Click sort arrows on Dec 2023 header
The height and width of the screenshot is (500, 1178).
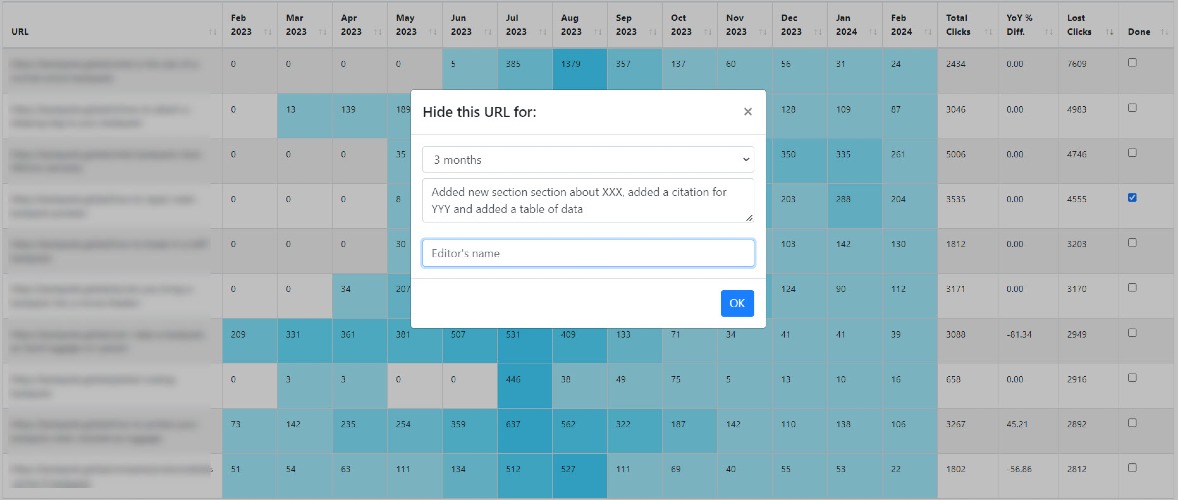click(x=817, y=32)
